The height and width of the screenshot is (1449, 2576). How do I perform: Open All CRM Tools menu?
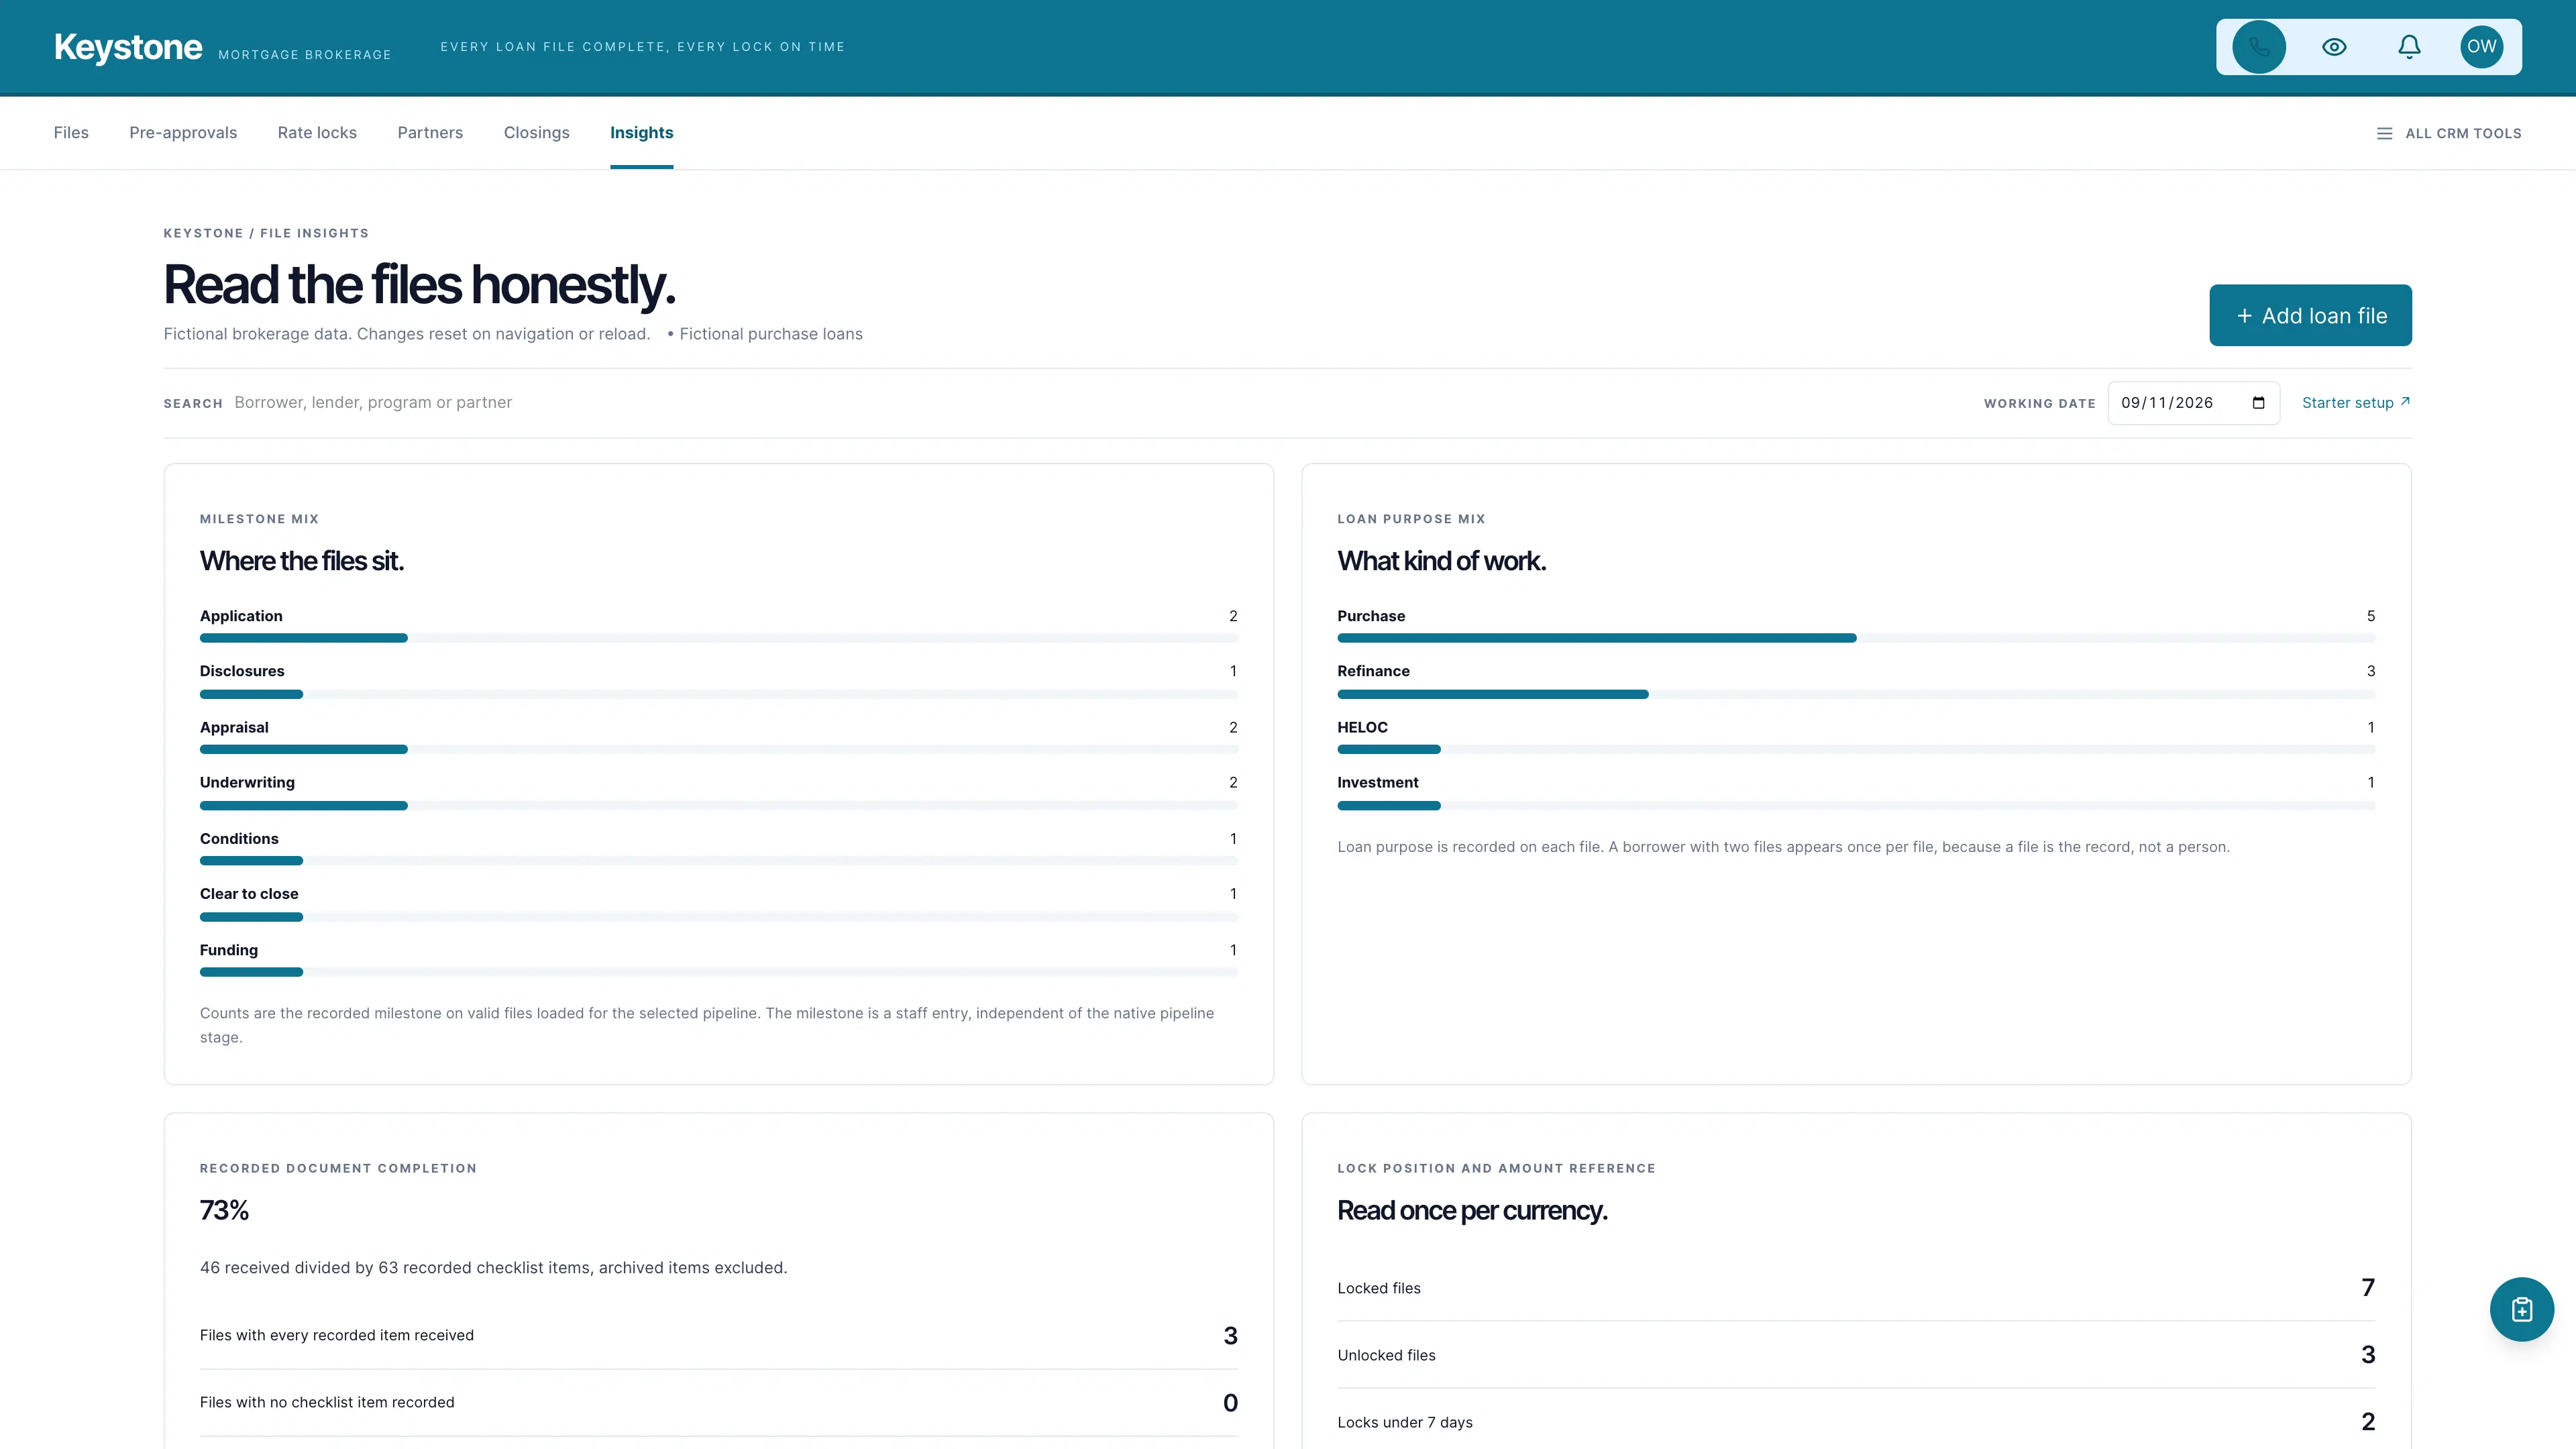coord(2448,133)
